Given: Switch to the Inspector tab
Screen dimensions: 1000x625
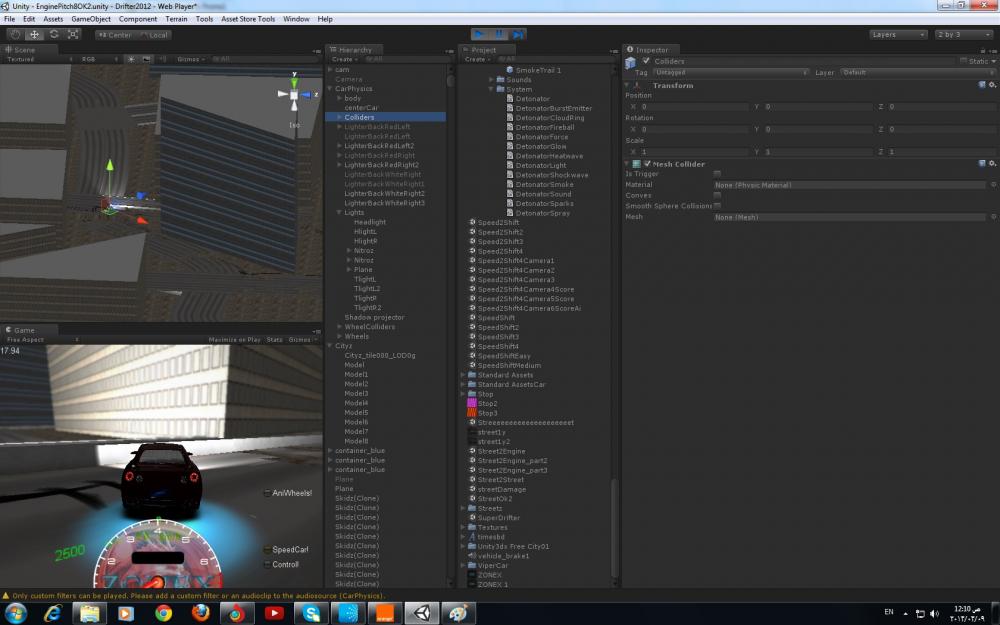Looking at the screenshot, I should (651, 49).
